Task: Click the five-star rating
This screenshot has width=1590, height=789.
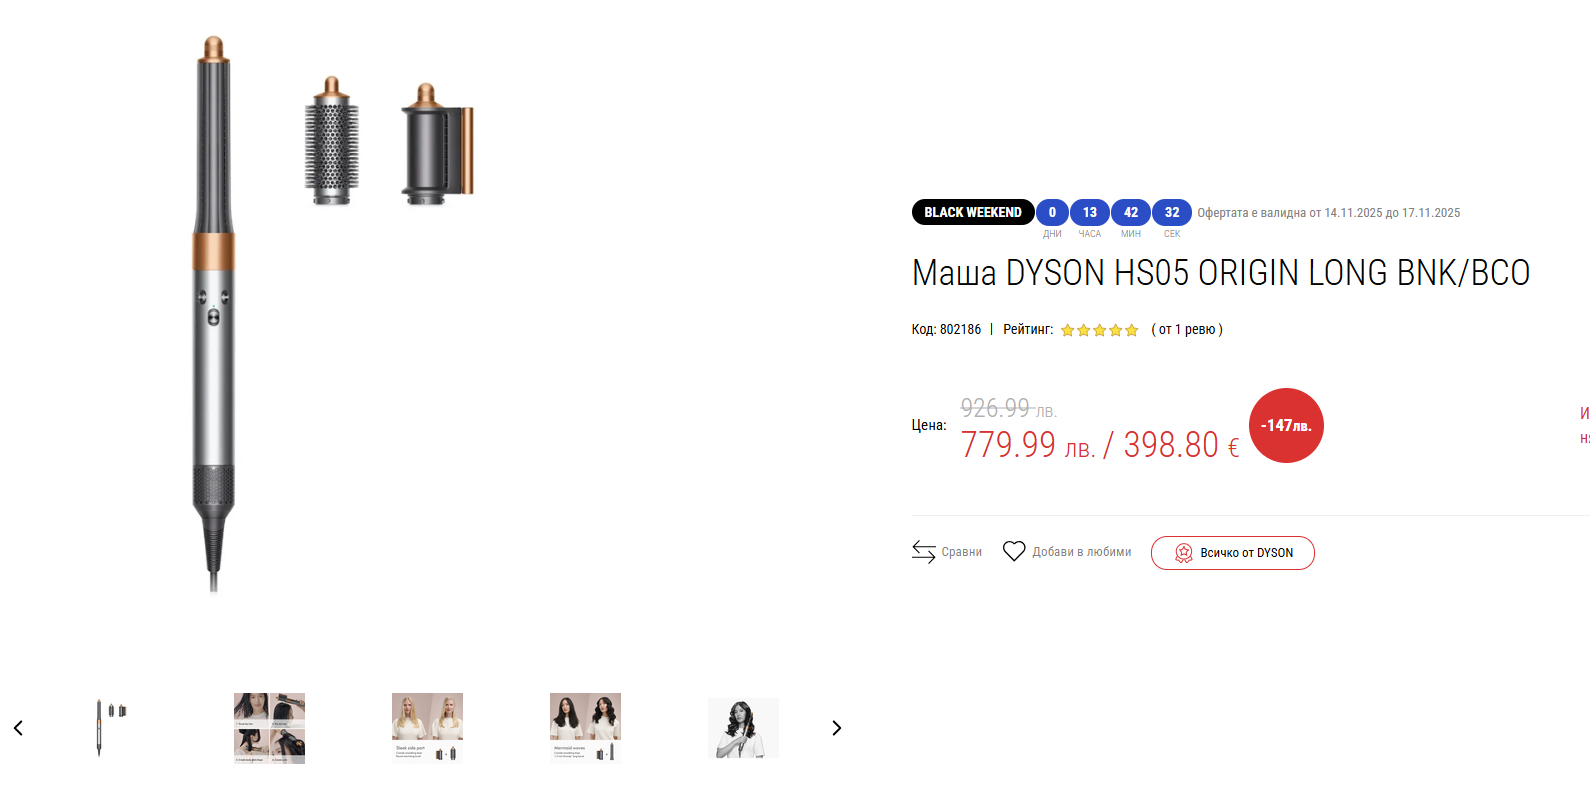Action: tap(1099, 330)
